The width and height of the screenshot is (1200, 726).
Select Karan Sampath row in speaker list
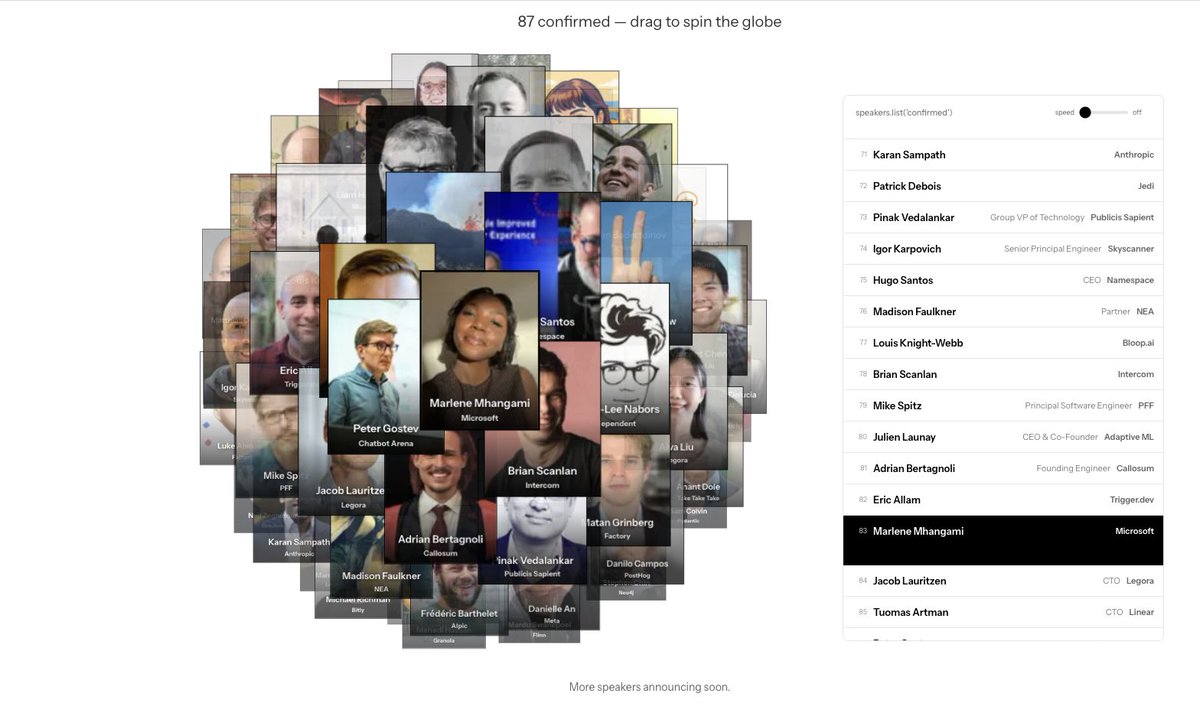point(1003,155)
